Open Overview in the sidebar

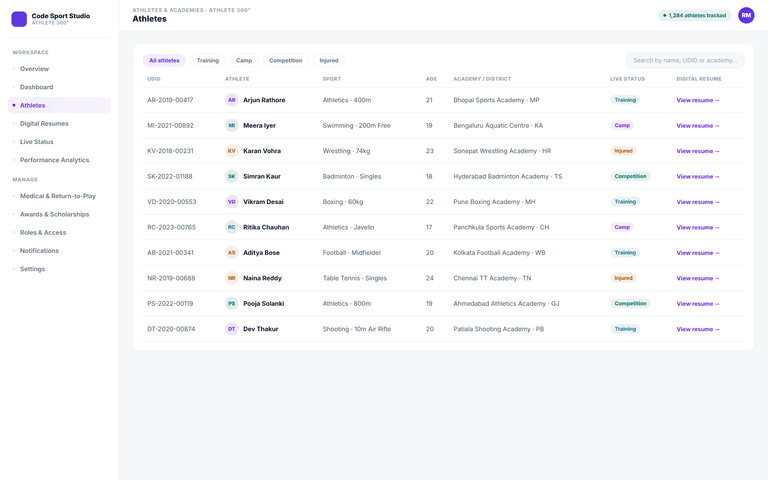(59, 69)
